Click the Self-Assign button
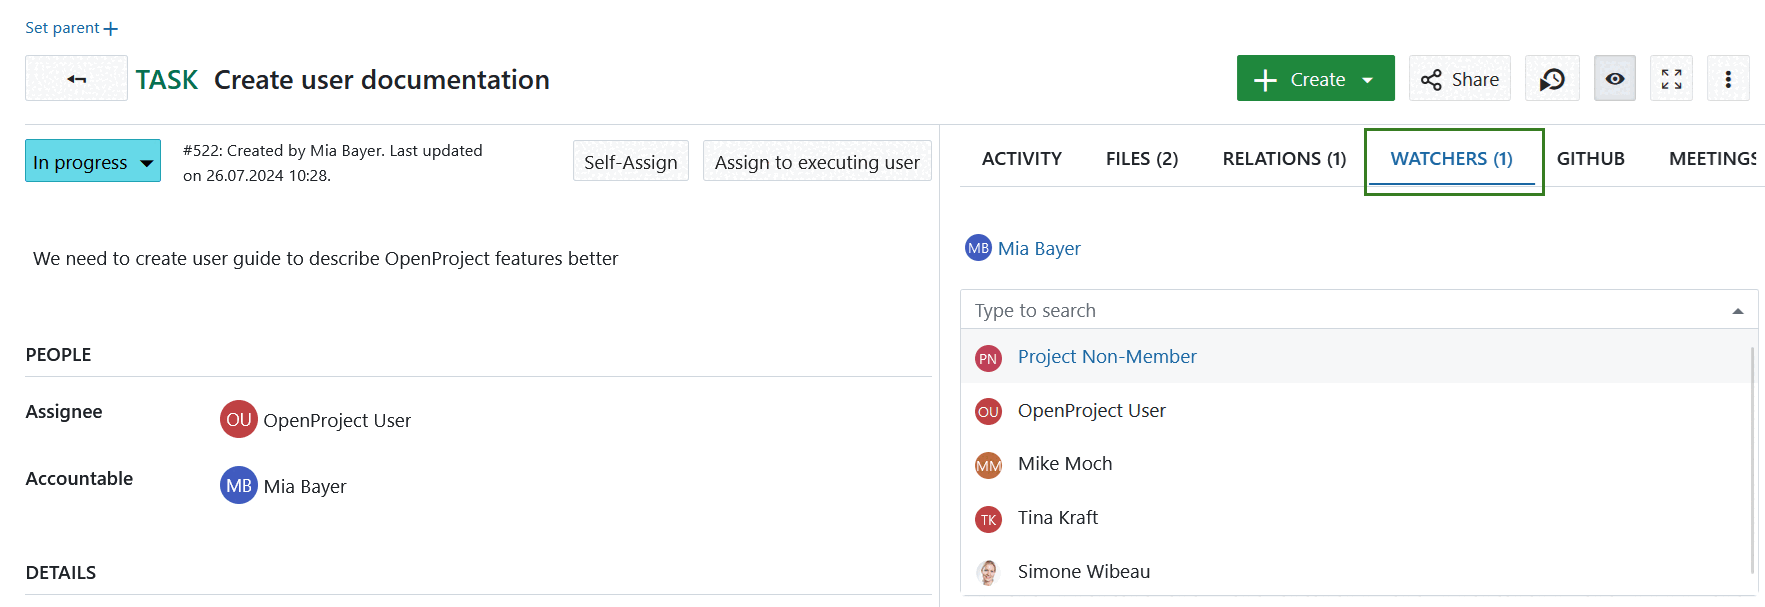Viewport: 1765px width, 607px height. pyautogui.click(x=630, y=162)
